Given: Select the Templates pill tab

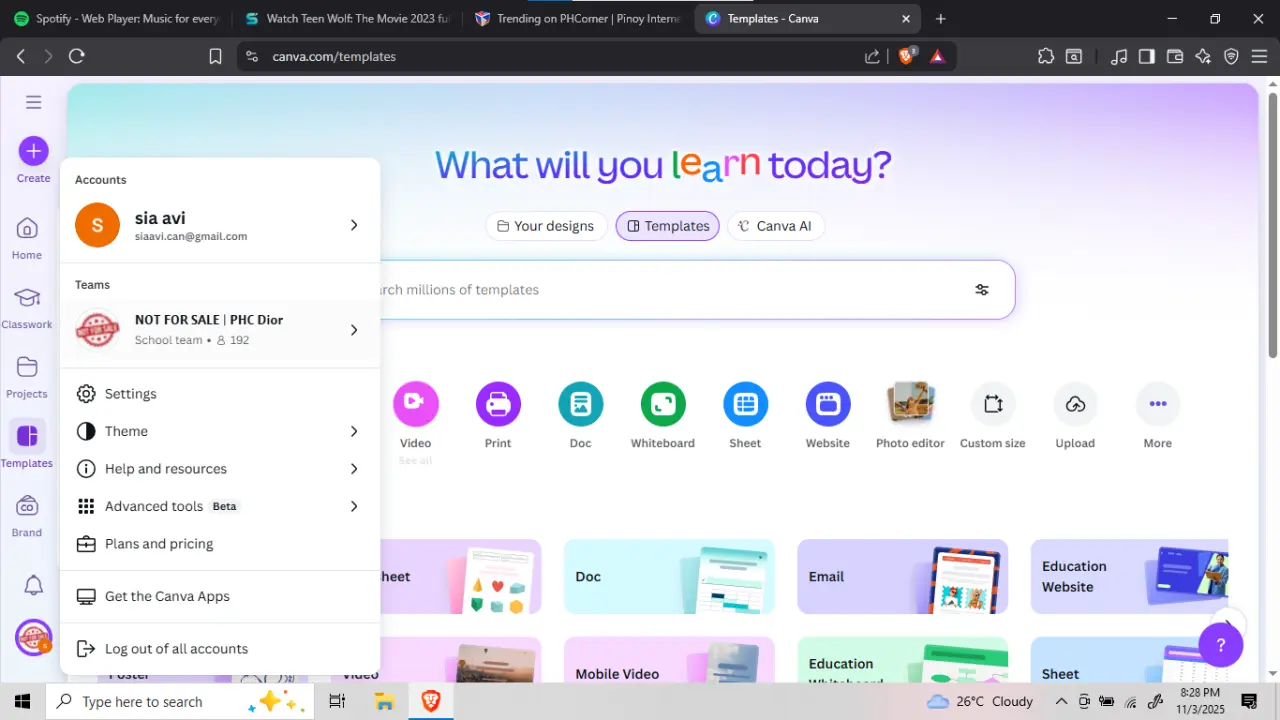Looking at the screenshot, I should point(668,226).
